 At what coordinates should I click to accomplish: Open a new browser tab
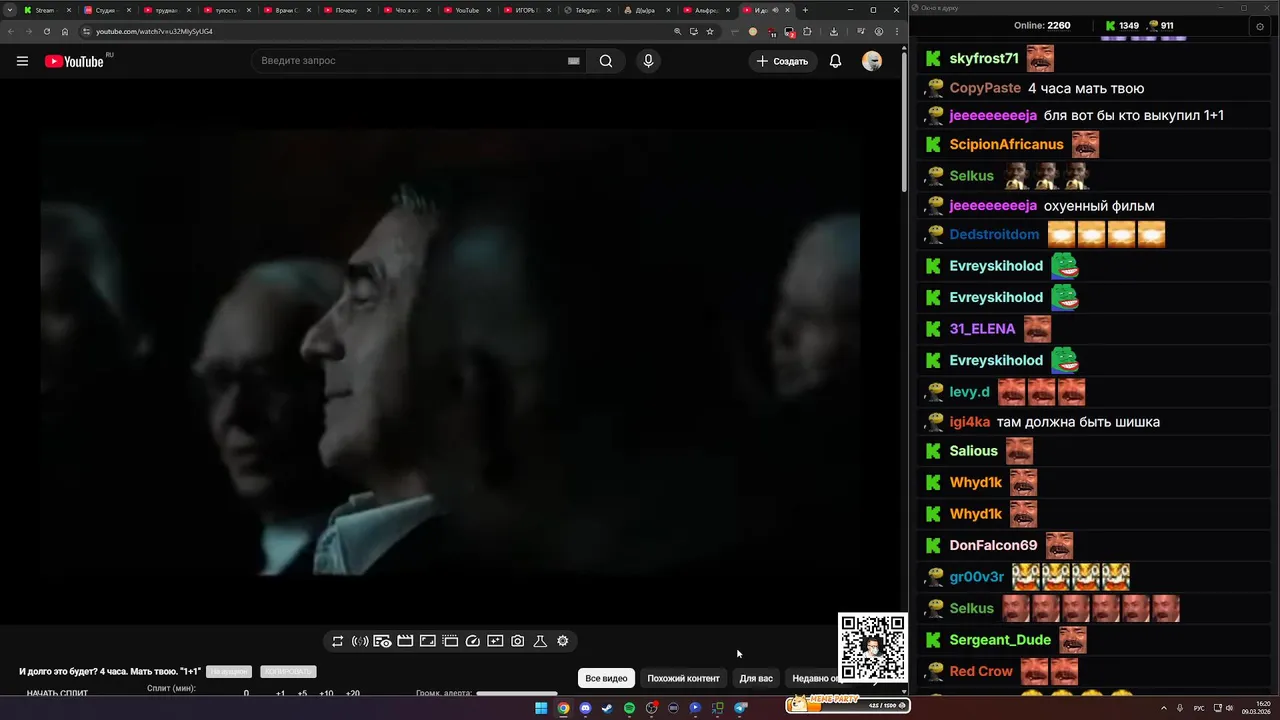pyautogui.click(x=805, y=10)
